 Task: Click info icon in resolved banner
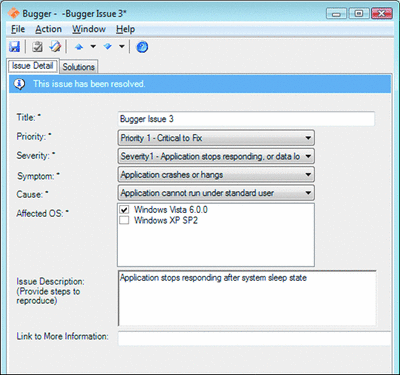[x=19, y=84]
